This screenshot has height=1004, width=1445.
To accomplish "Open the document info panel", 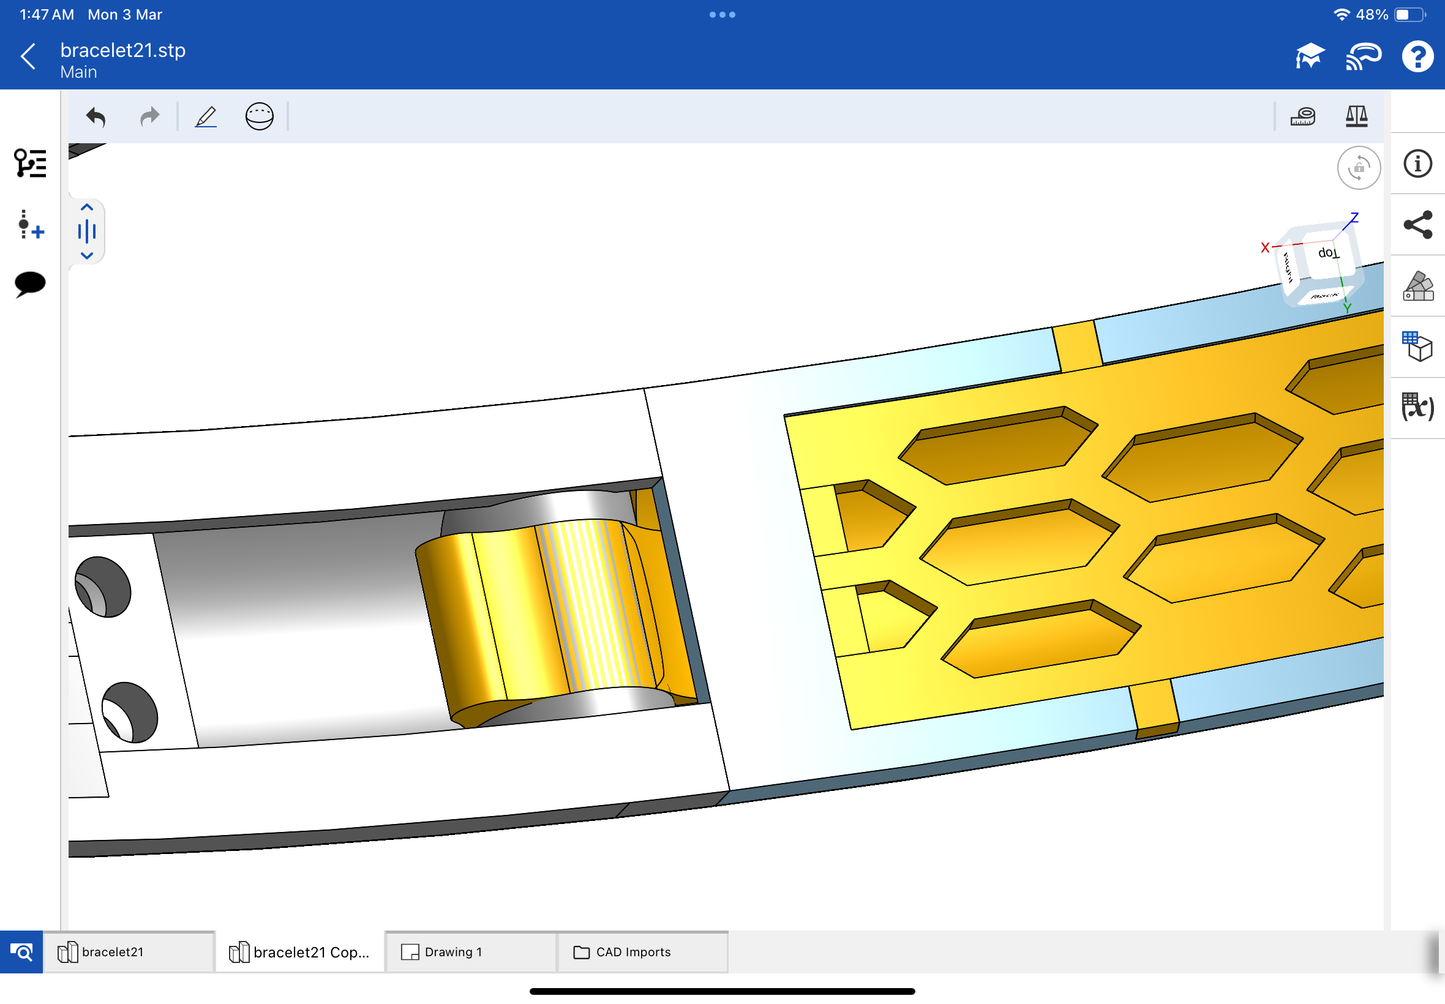I will 1417,164.
